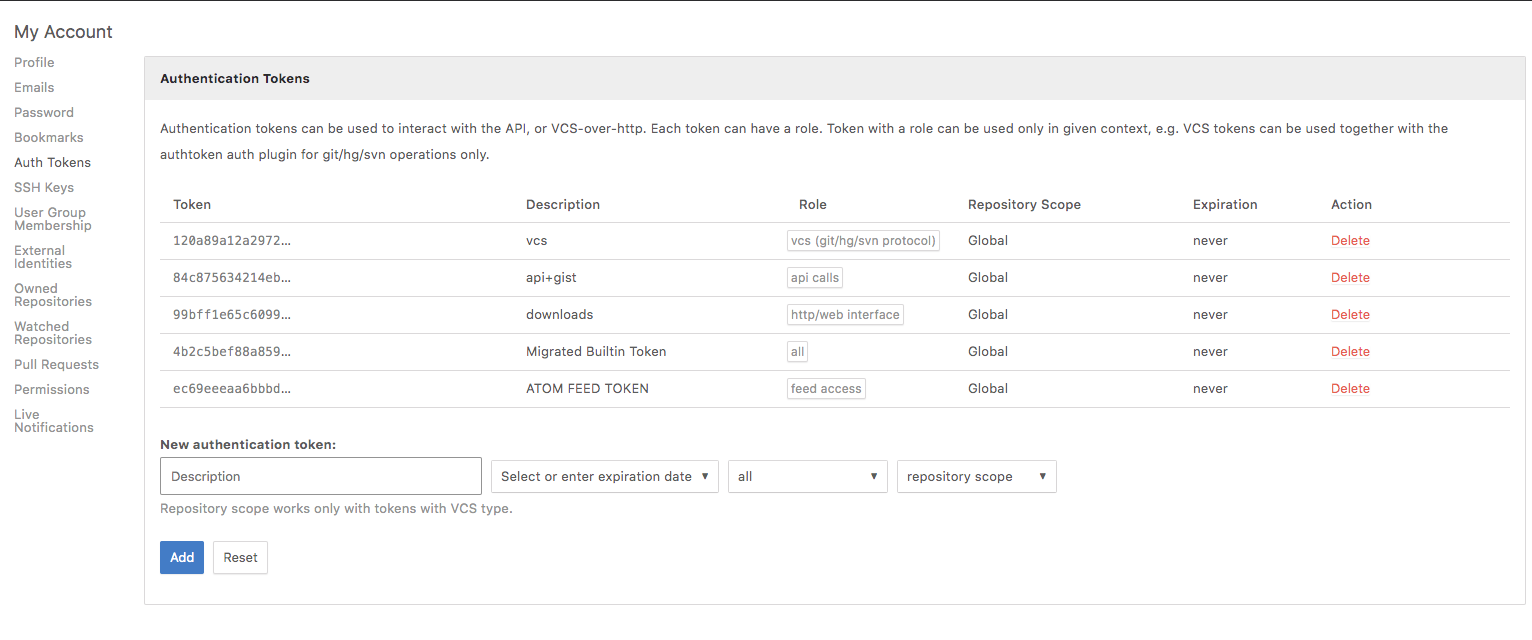Go to the Emails section
This screenshot has width=1532, height=640.
(x=34, y=87)
